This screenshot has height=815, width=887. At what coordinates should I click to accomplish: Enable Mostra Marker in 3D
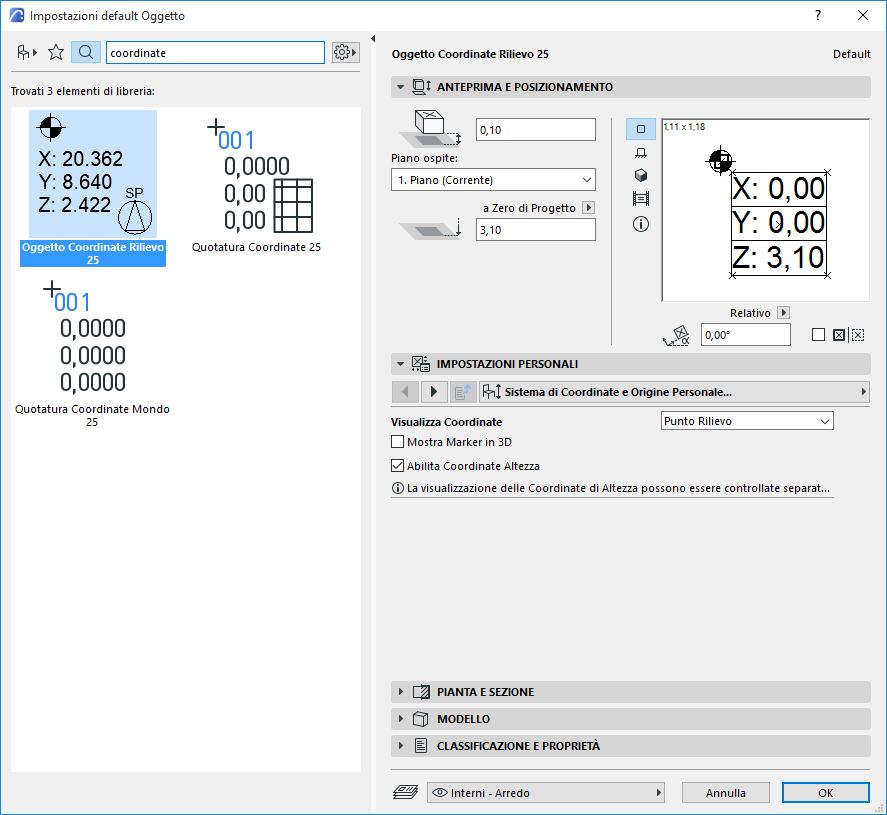(x=398, y=442)
